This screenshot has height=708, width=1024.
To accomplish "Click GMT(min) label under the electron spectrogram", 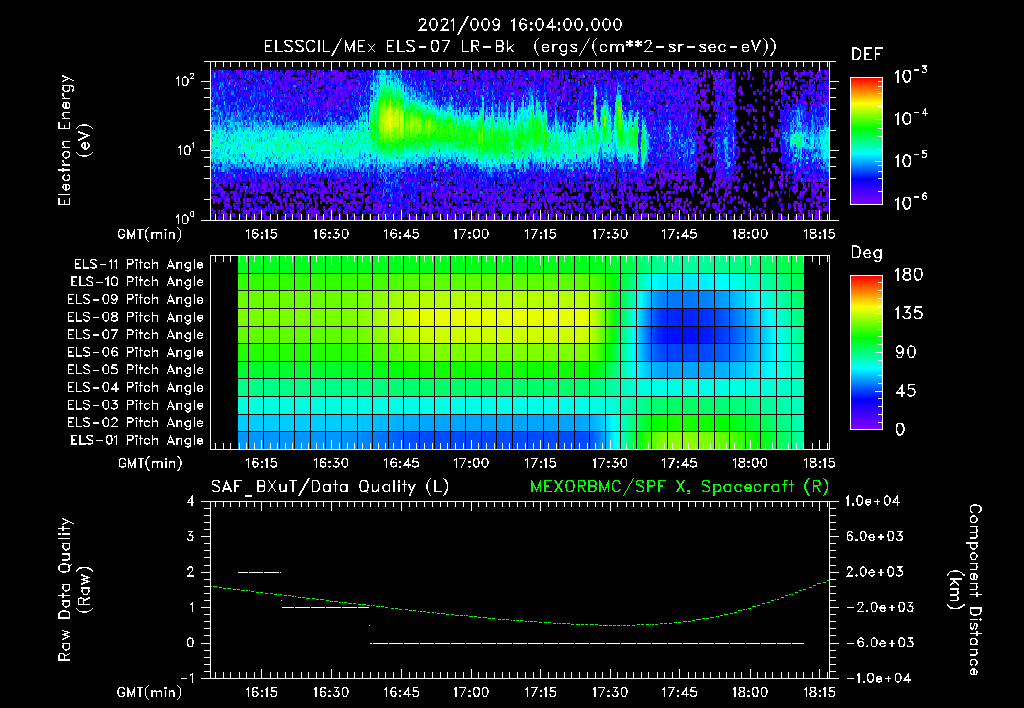I will [x=150, y=234].
